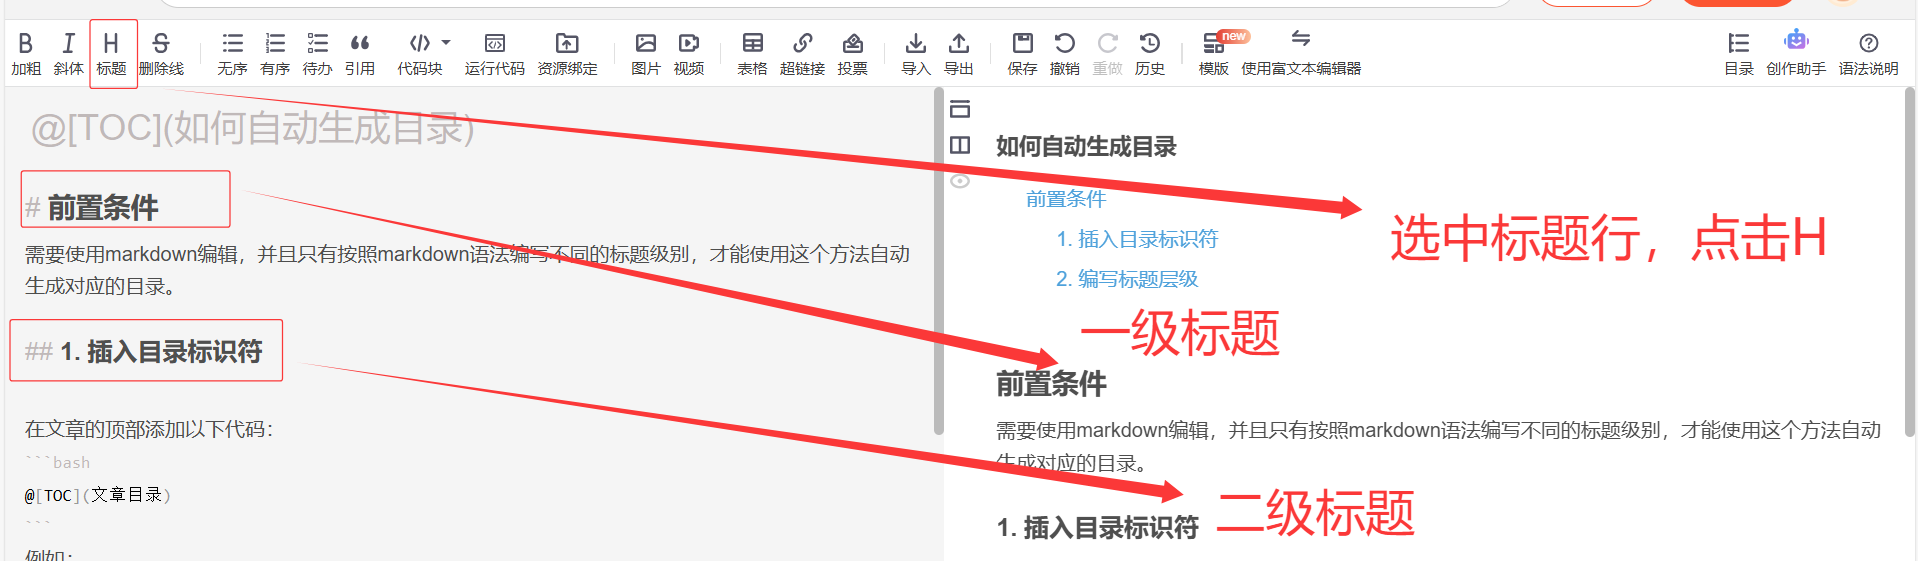
Task: Jump to 1. 插入目录标识符 TOC link
Action: tap(1137, 239)
